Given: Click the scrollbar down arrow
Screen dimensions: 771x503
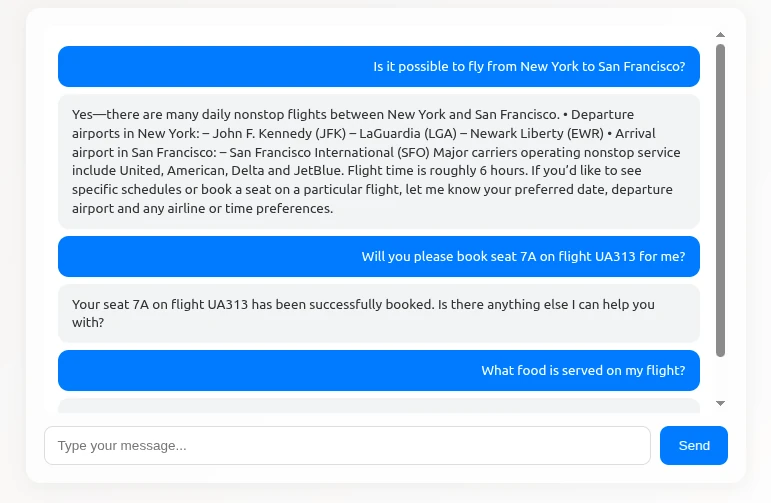Looking at the screenshot, I should pos(720,403).
